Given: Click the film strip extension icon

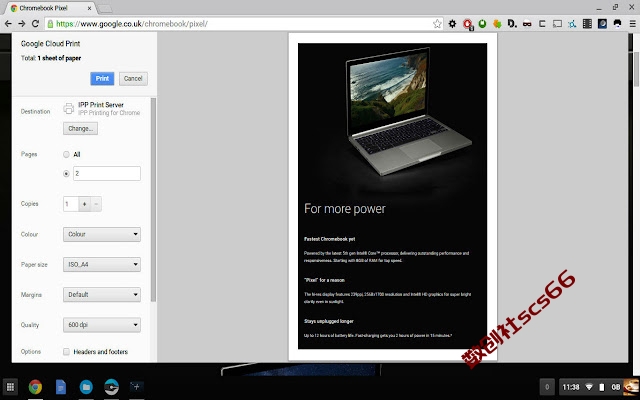Looking at the screenshot, I should tap(587, 24).
